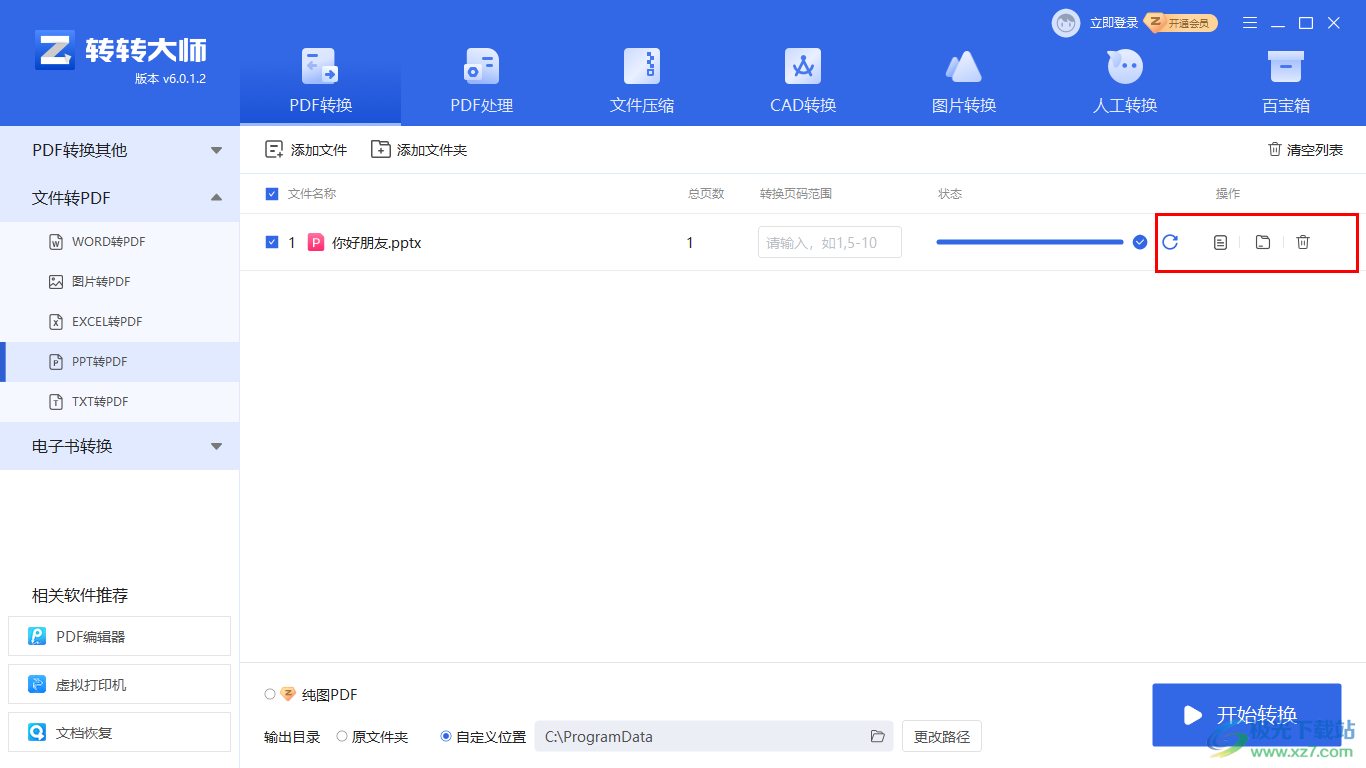Expand the PDF转换其他 section
Image resolution: width=1366 pixels, height=768 pixels.
[x=120, y=150]
